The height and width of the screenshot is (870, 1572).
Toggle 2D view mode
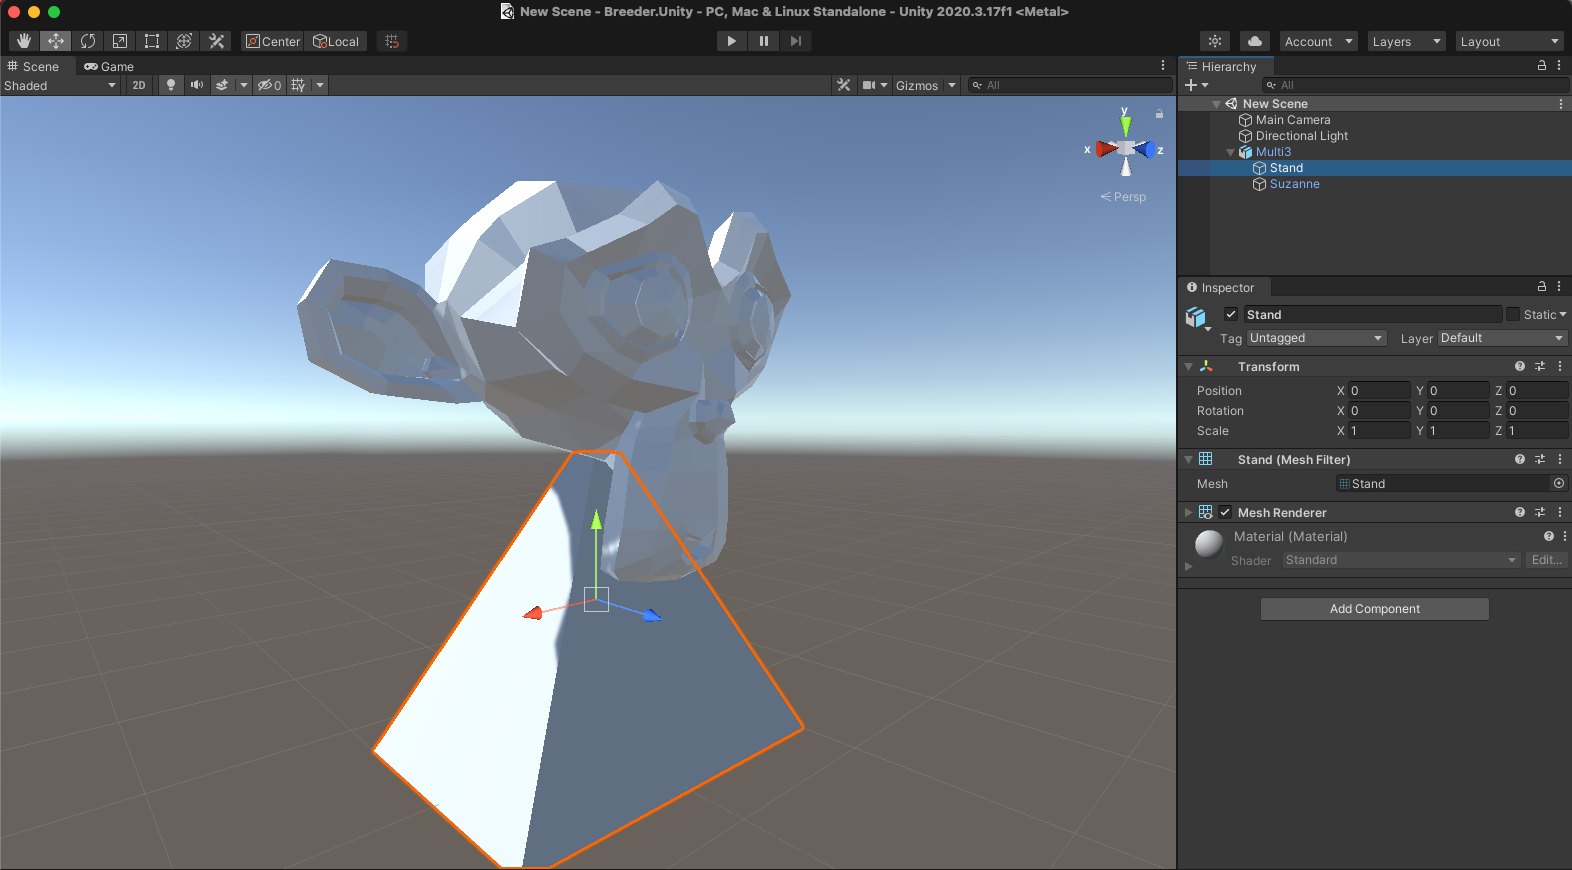[x=139, y=85]
